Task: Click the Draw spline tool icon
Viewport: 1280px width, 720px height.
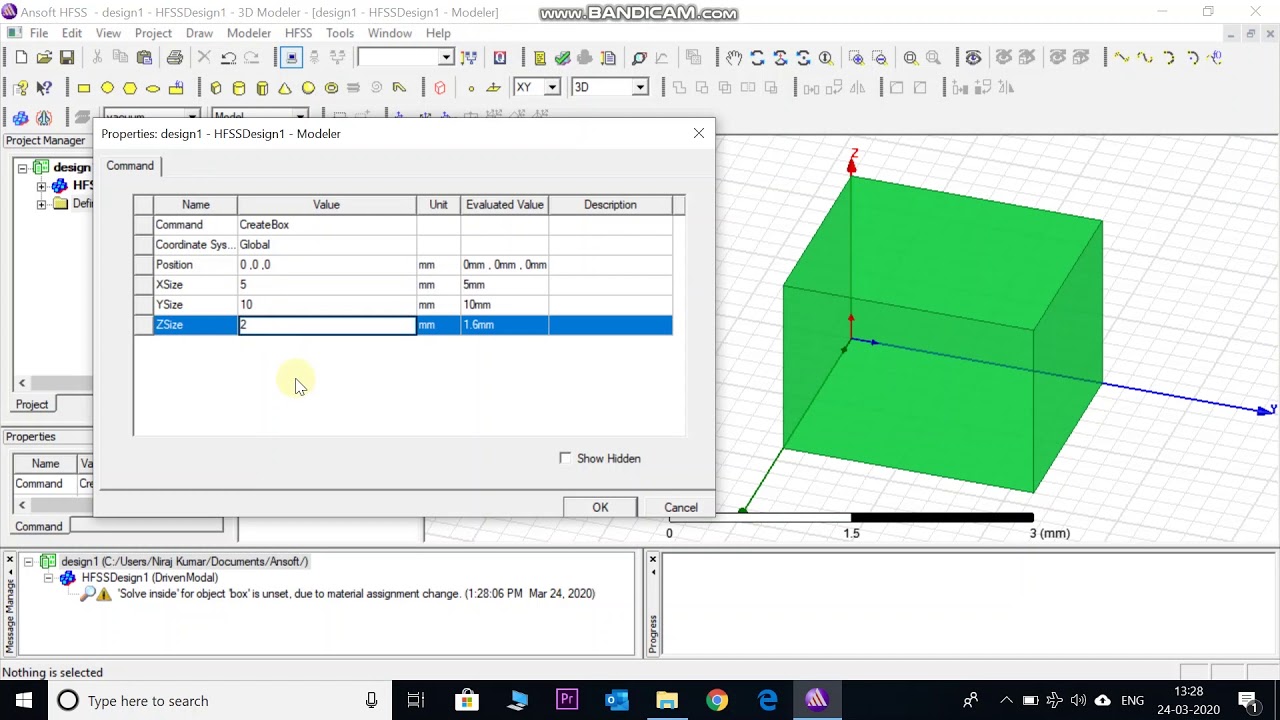Action: tap(1144, 58)
